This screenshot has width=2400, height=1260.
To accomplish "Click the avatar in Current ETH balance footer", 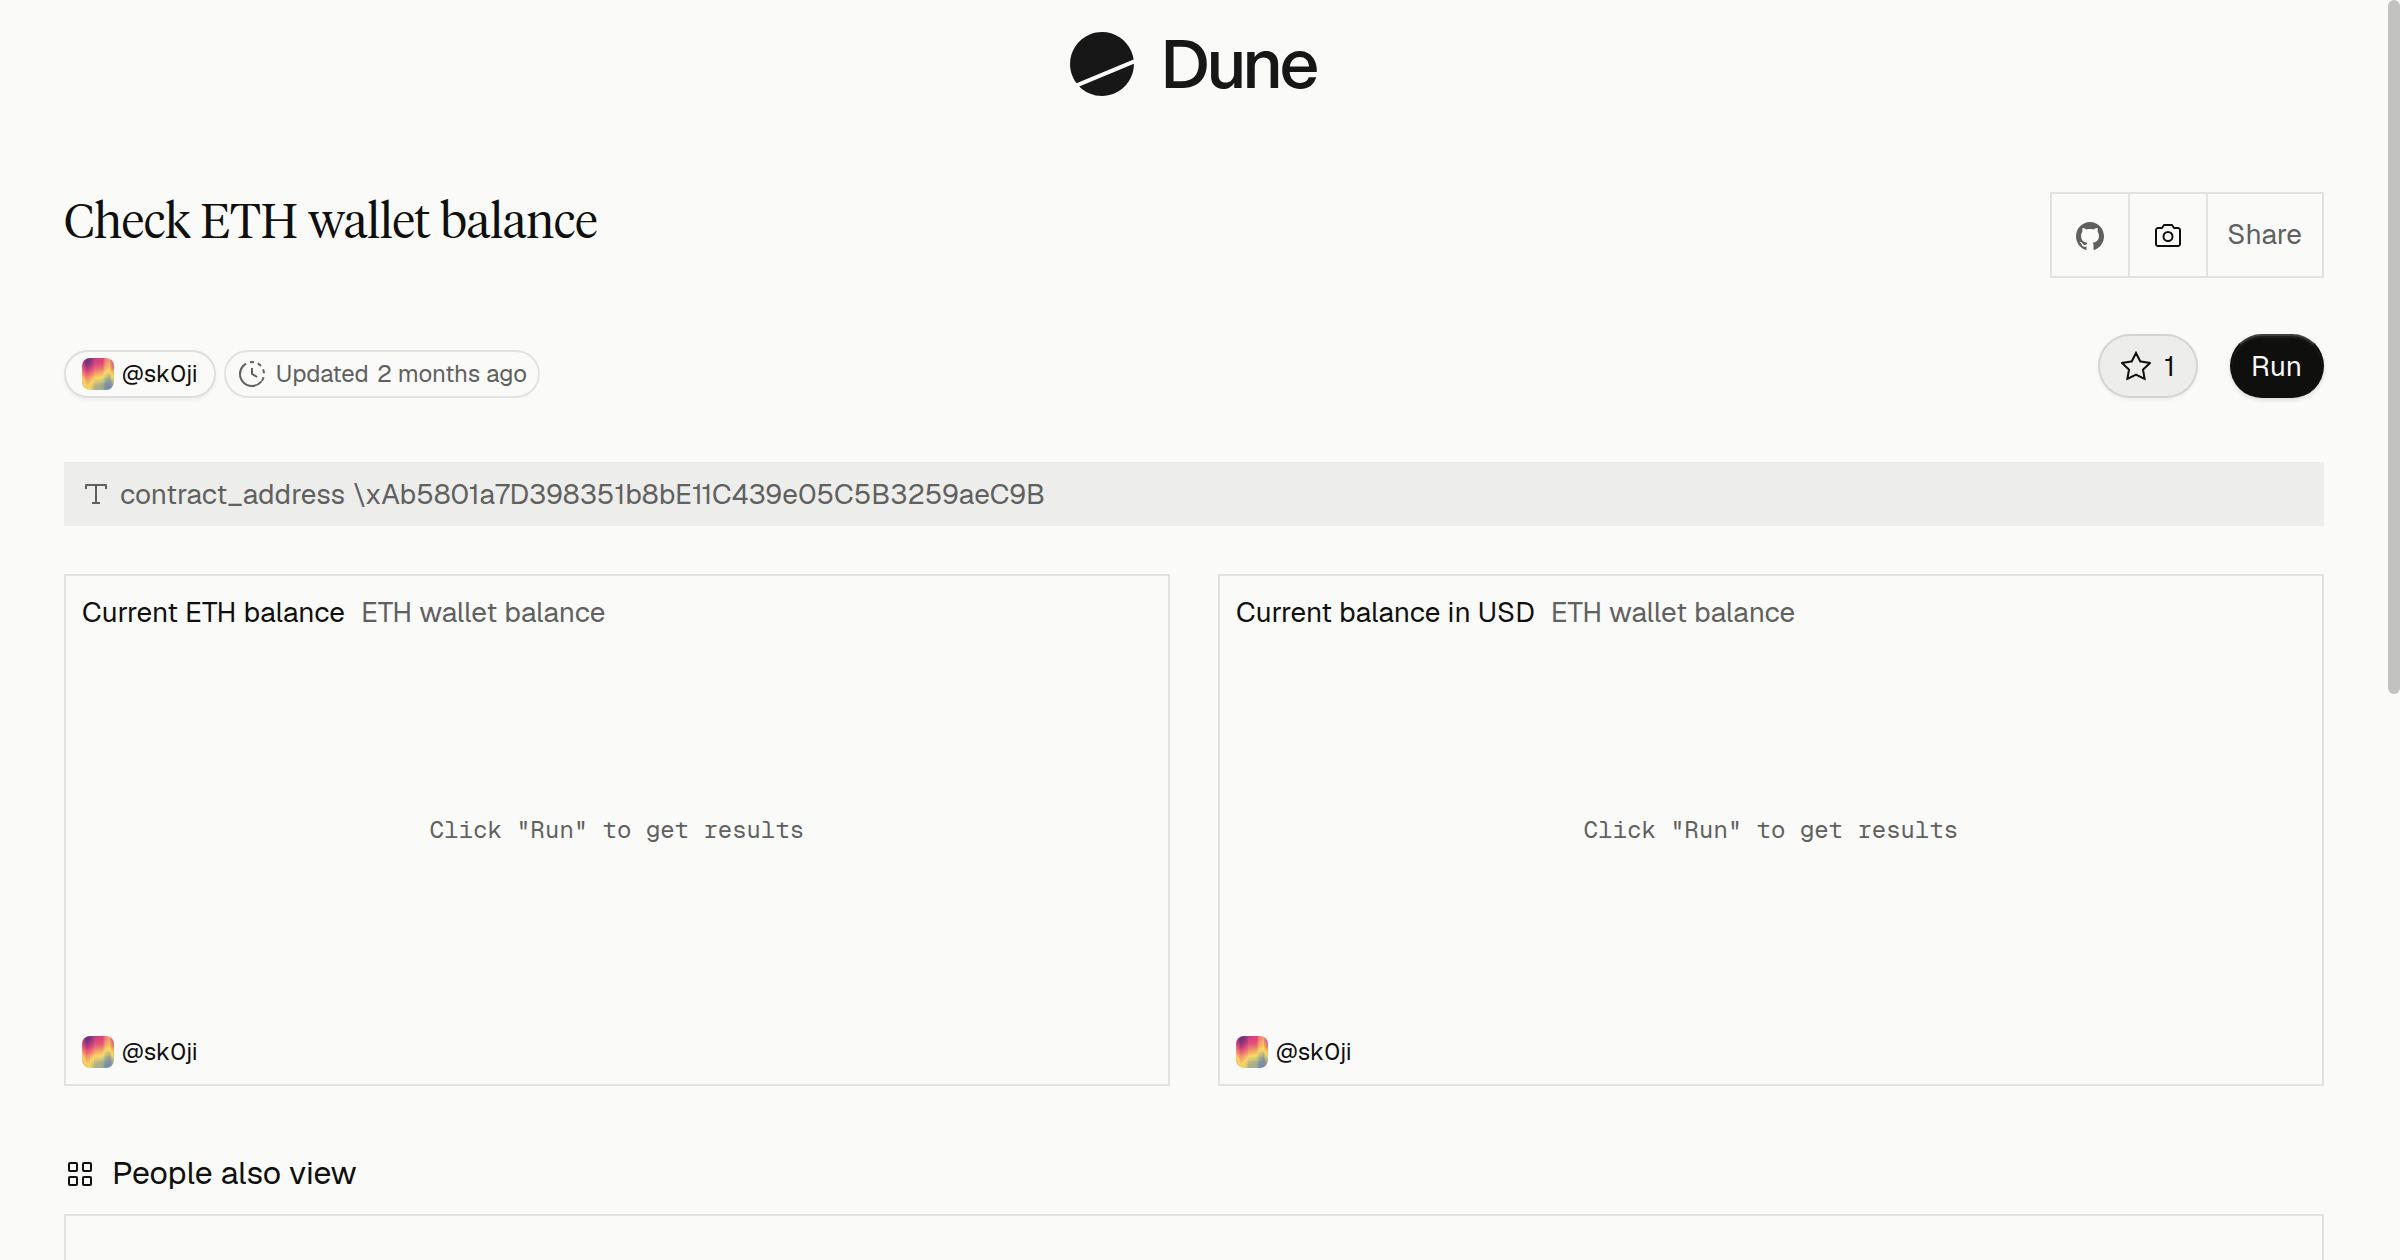I will tap(98, 1052).
